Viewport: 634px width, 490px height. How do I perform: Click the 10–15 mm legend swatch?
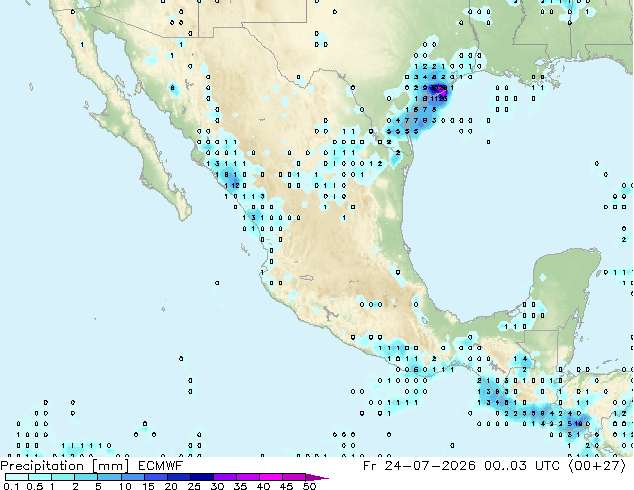132,477
